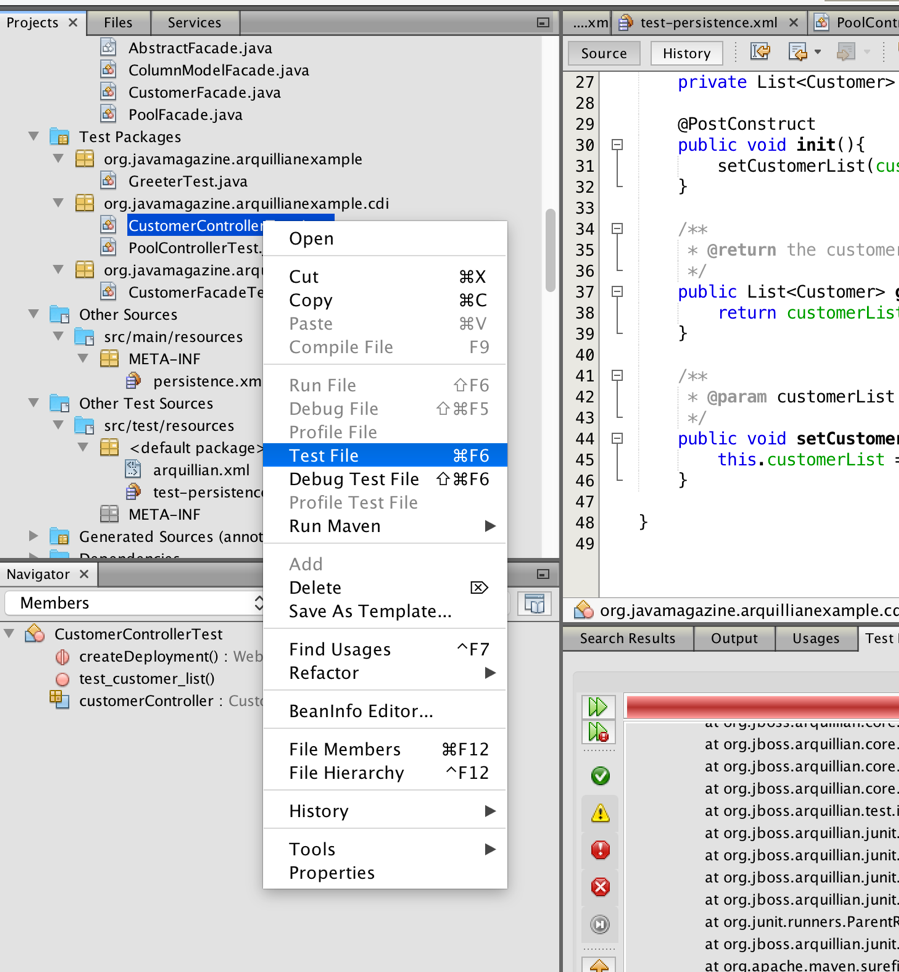Toggle warning messages filter in test results
The width and height of the screenshot is (899, 972).
[599, 813]
